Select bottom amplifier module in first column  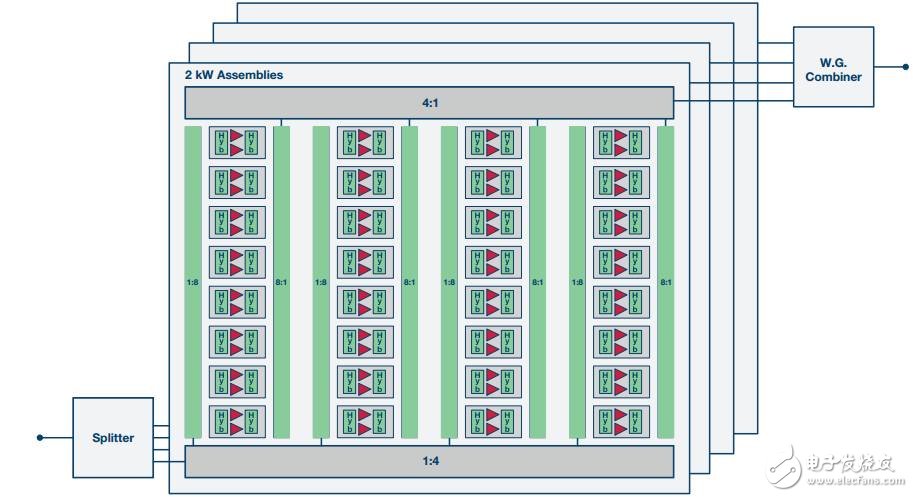pos(237,421)
